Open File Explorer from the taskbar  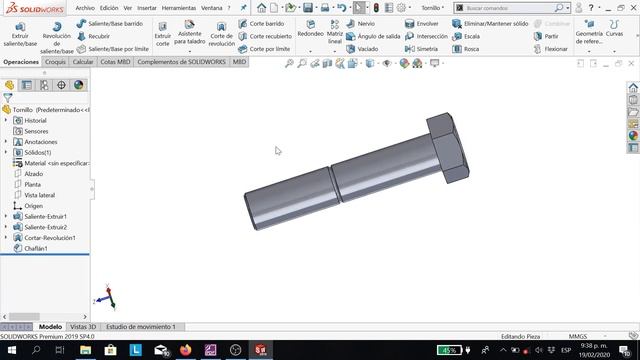(x=86, y=350)
